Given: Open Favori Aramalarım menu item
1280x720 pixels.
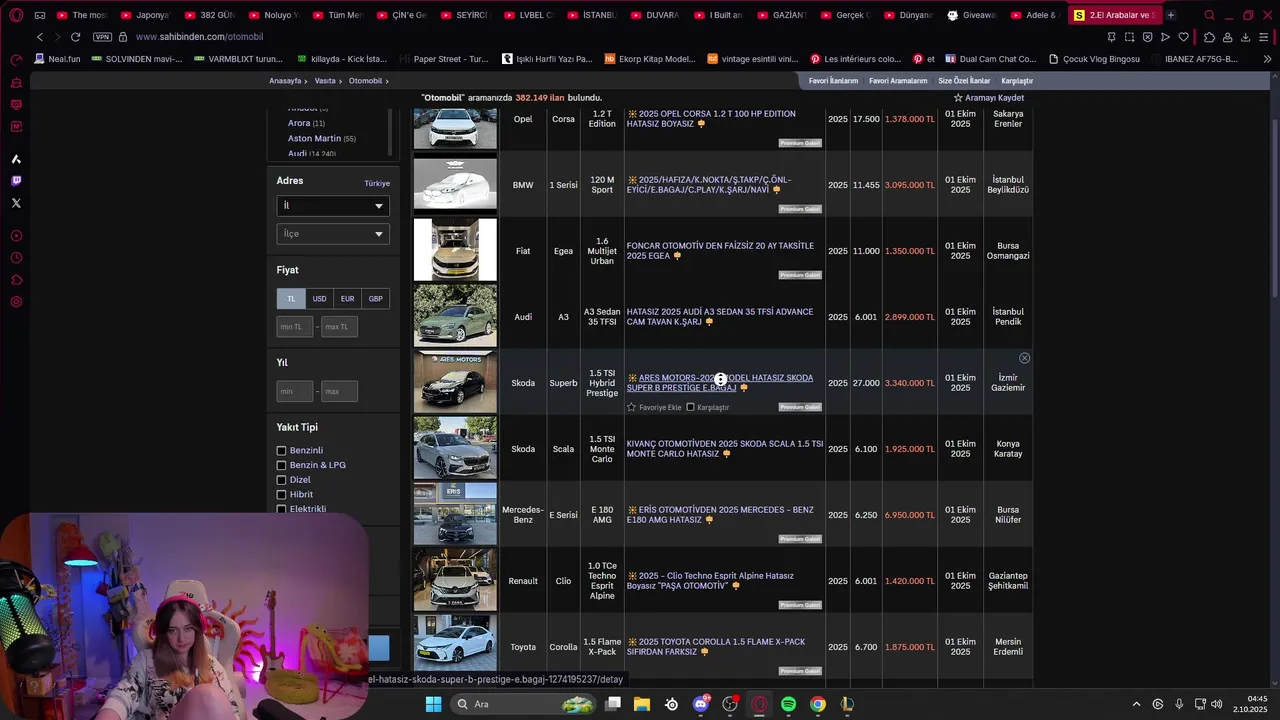Looking at the screenshot, I should [897, 81].
